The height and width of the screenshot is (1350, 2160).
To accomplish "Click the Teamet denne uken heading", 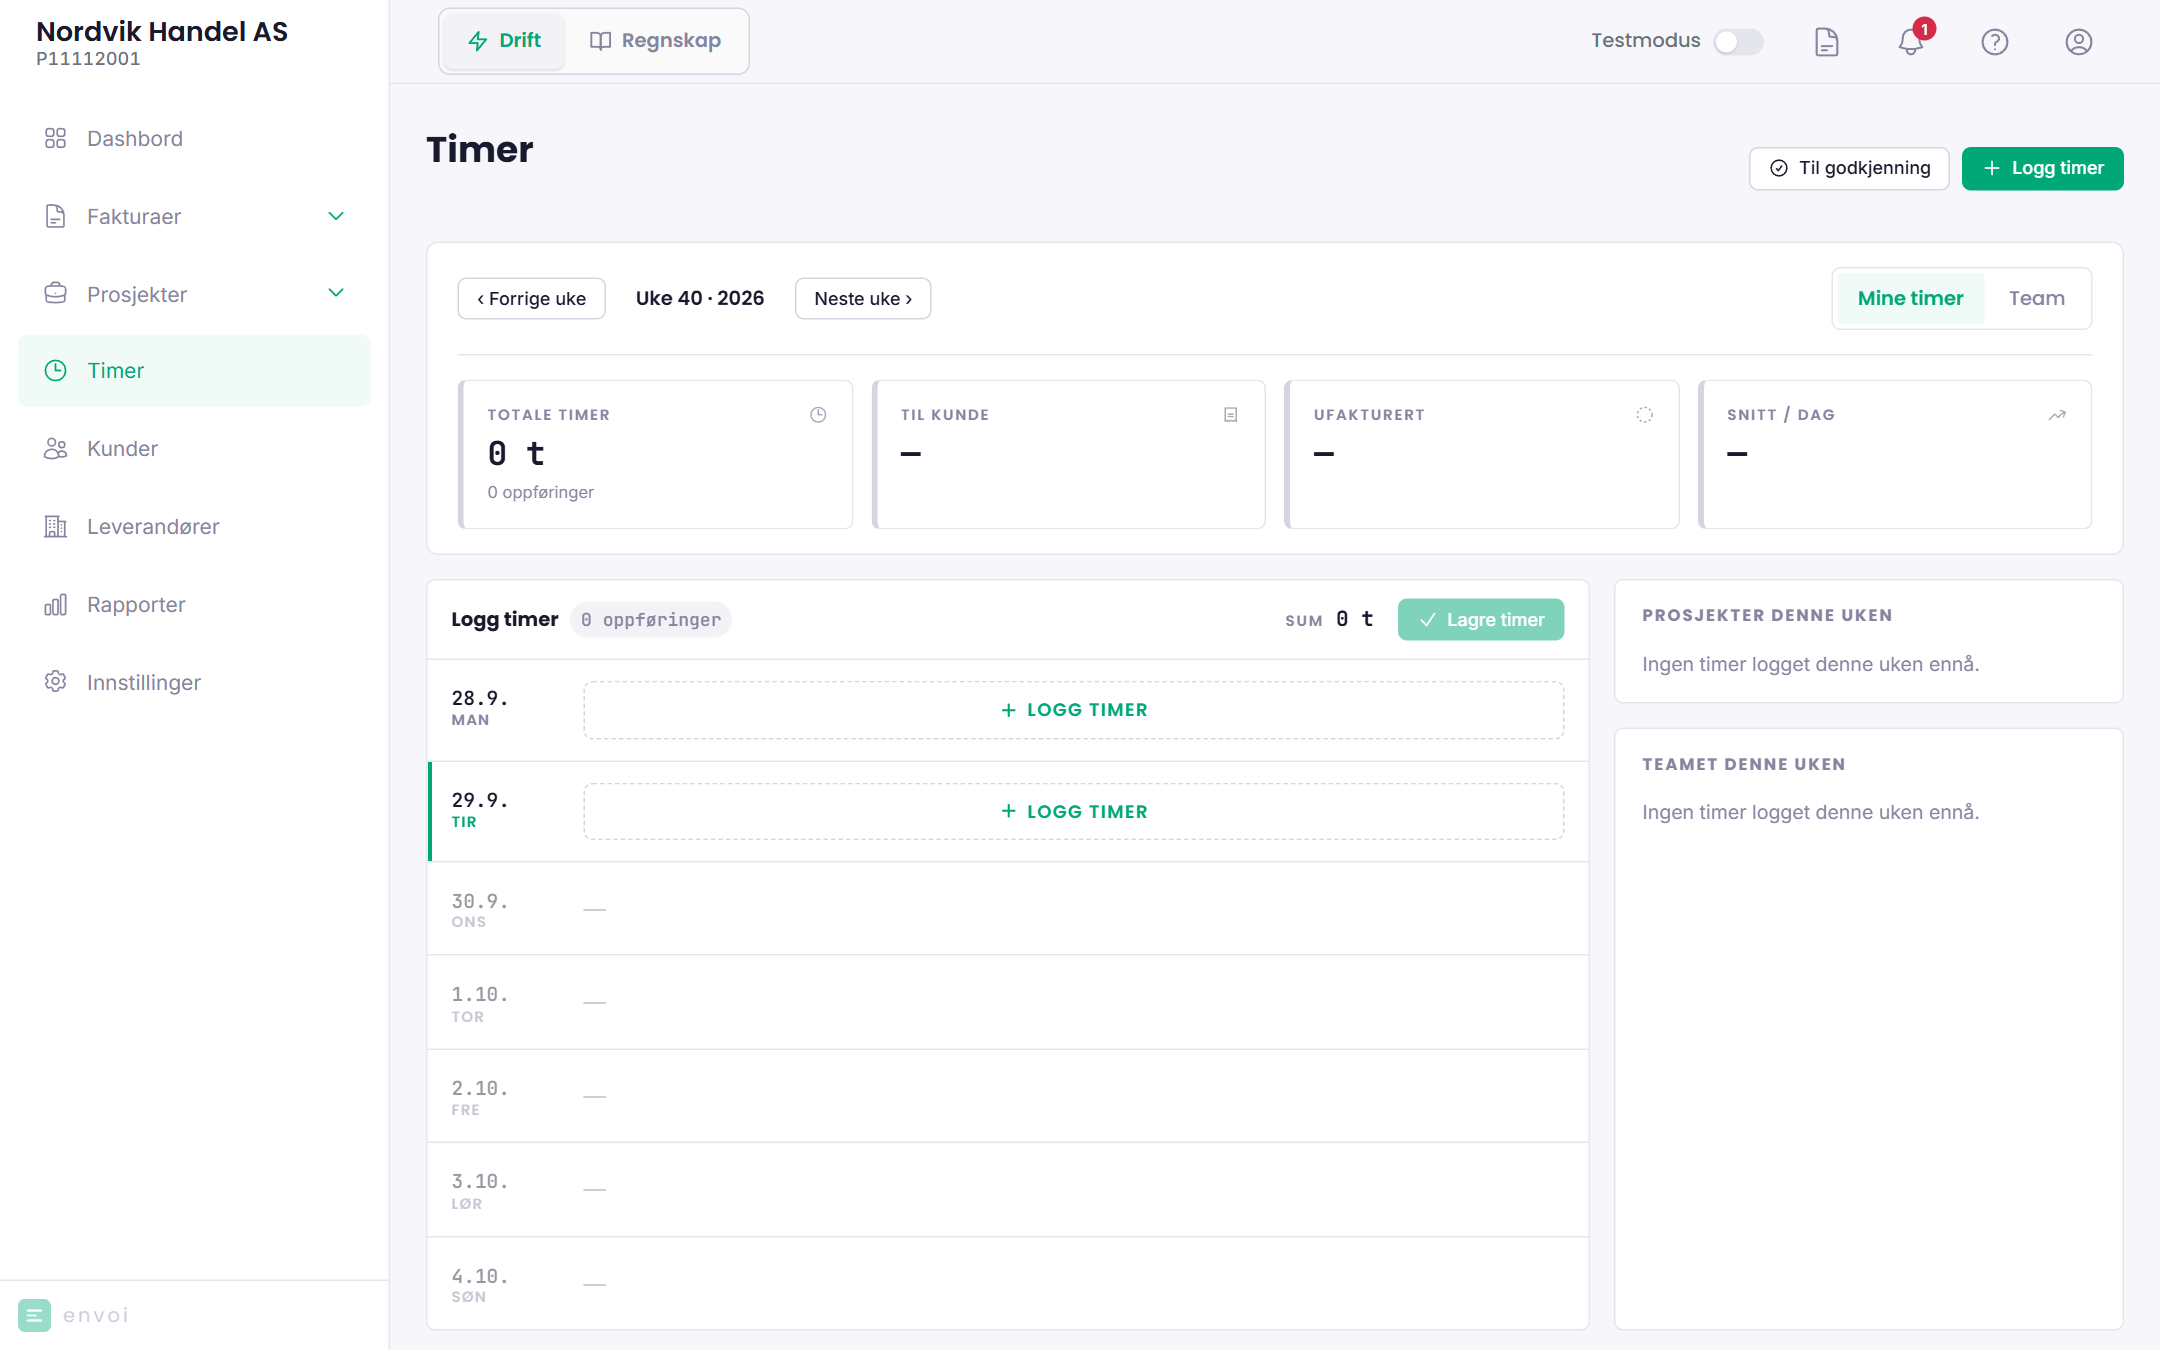I will [1744, 765].
